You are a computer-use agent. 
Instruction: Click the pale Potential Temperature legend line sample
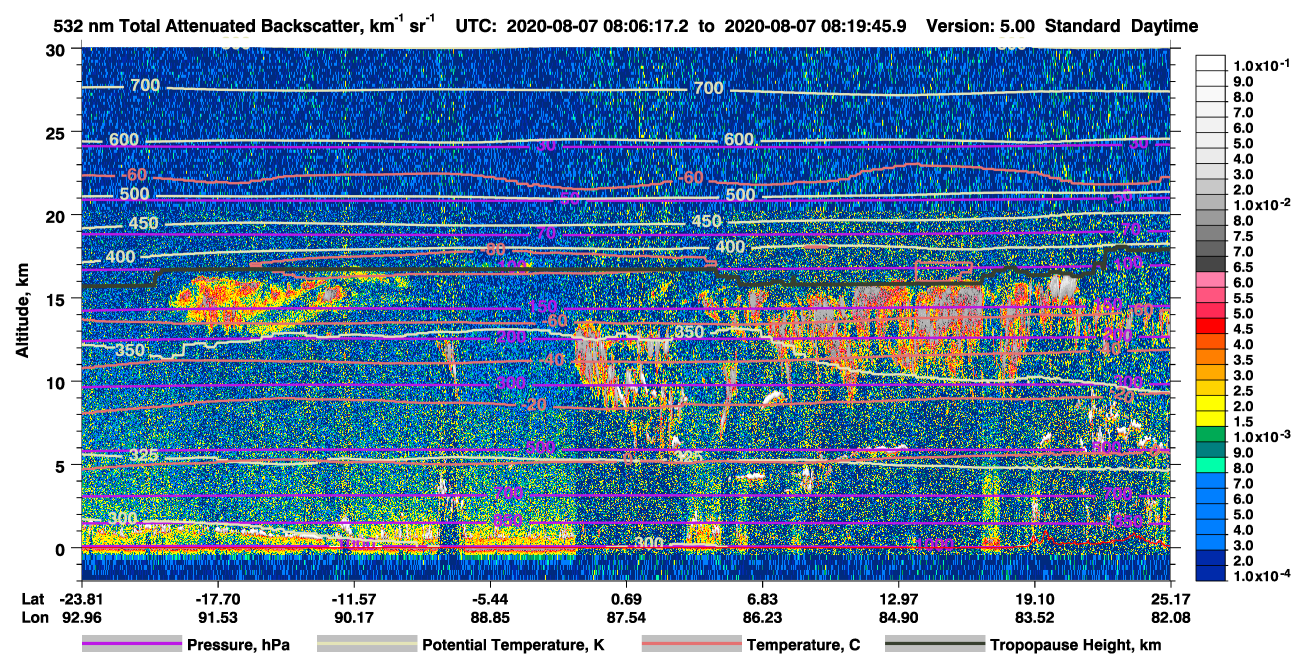[366, 645]
